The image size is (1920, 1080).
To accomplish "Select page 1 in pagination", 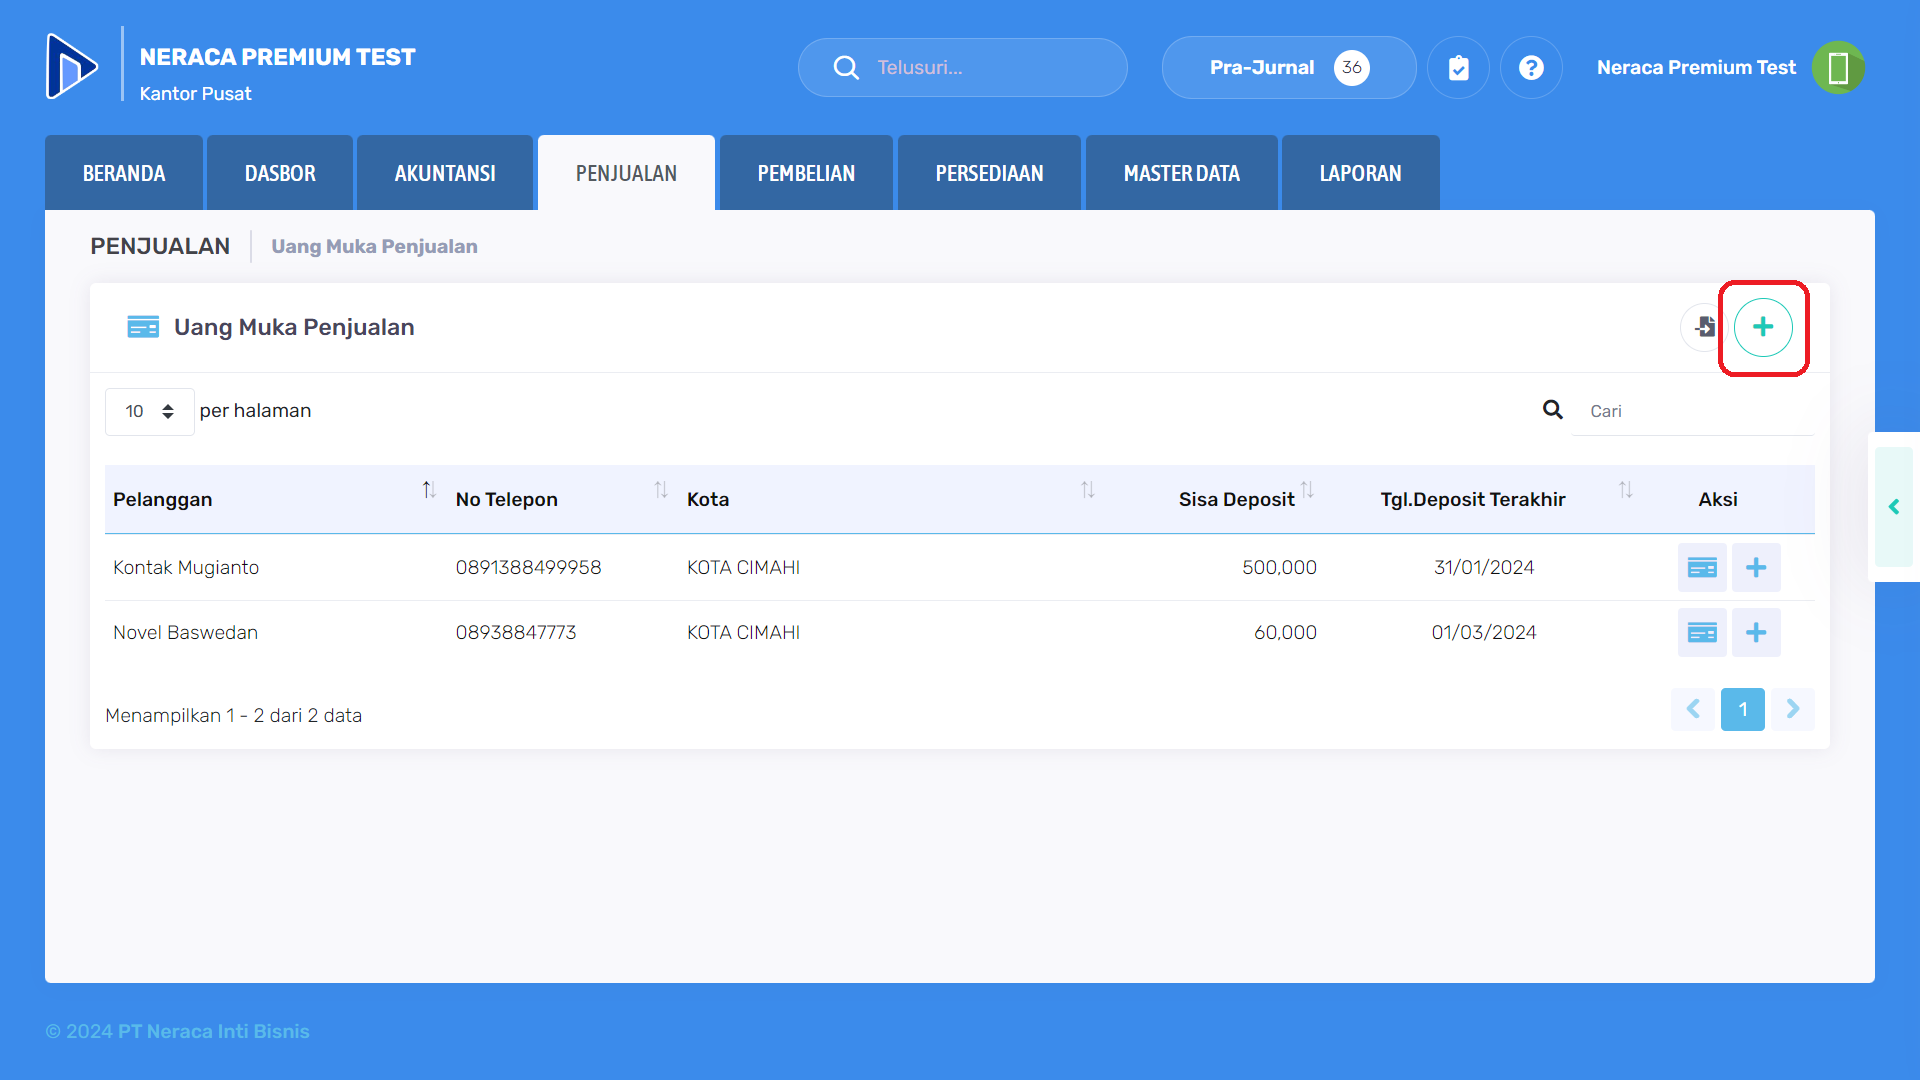I will coord(1743,709).
